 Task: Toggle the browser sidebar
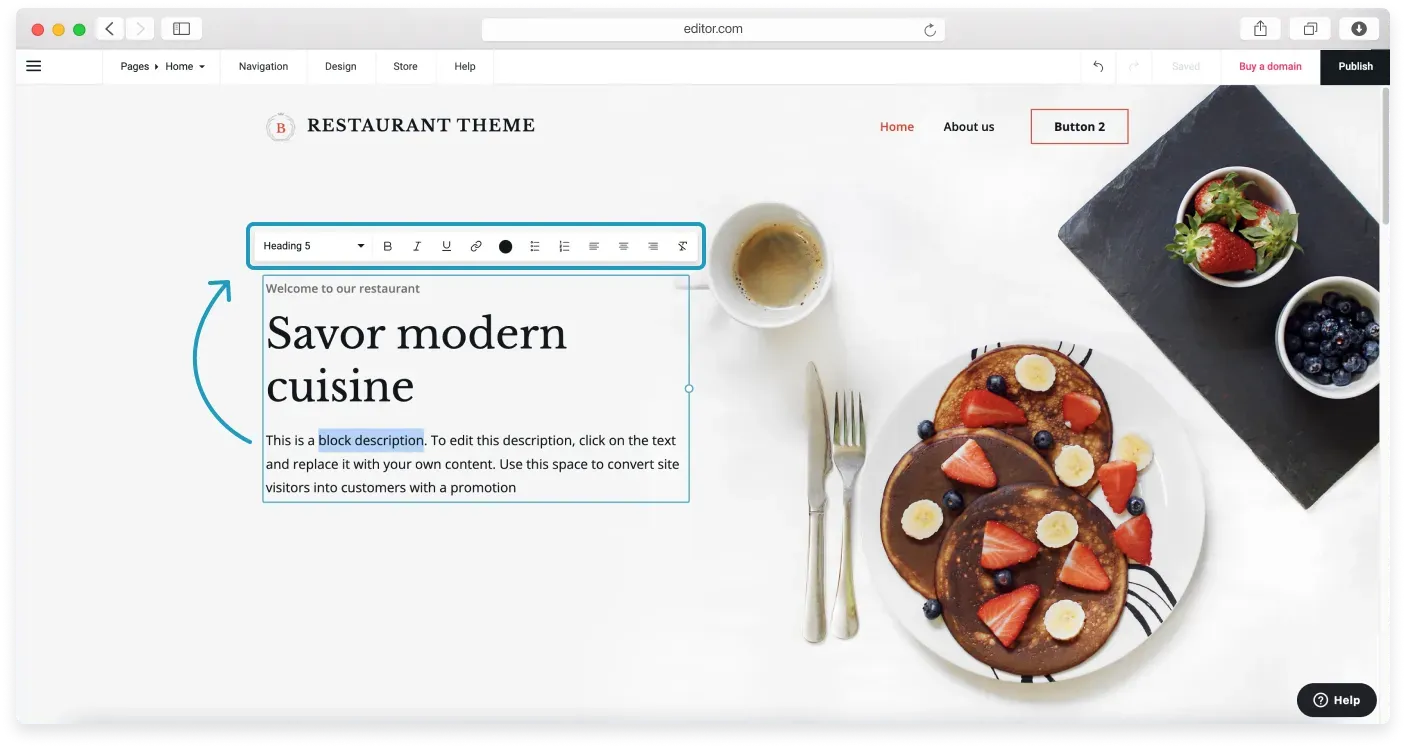click(181, 29)
